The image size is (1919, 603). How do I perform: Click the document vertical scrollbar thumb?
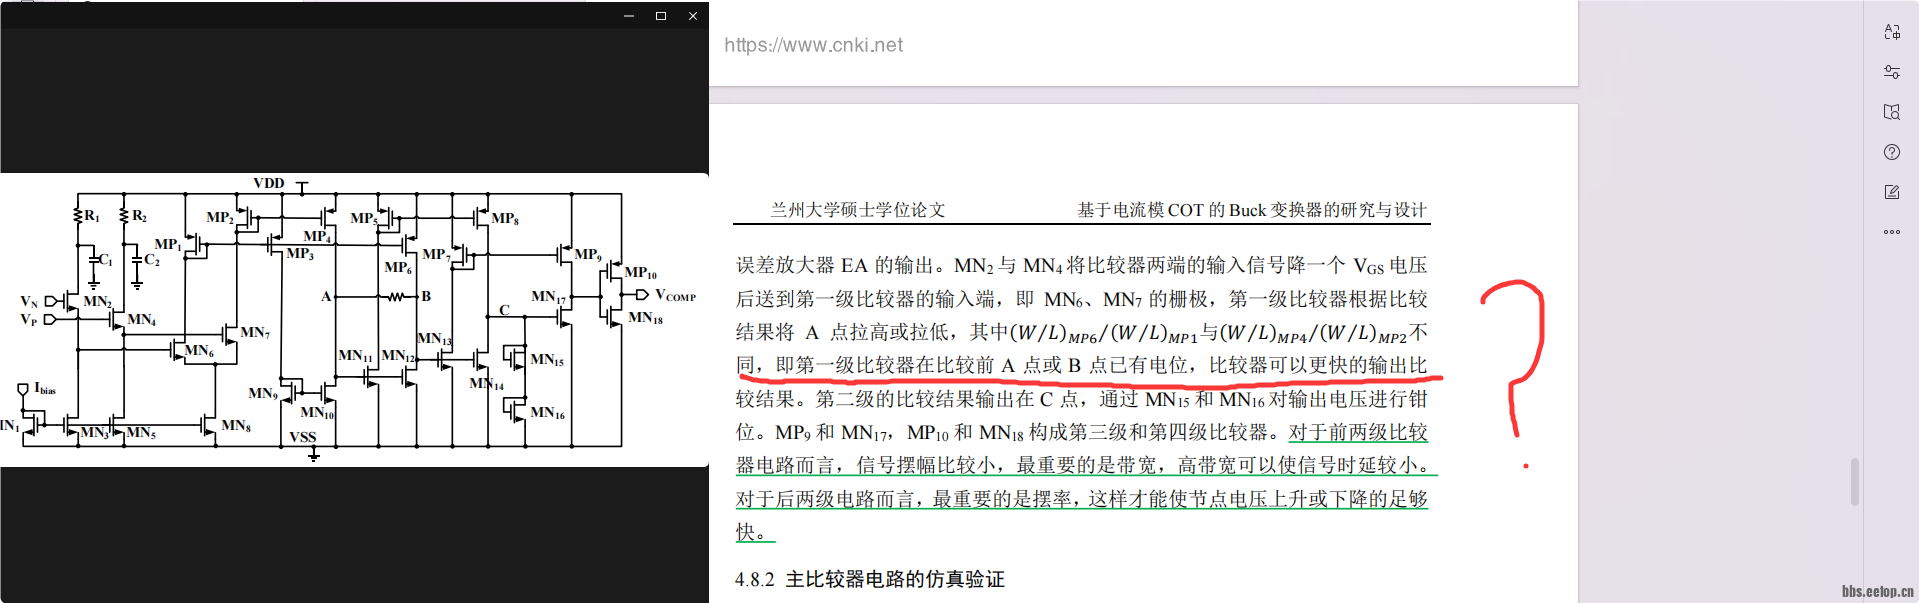coord(1855,482)
